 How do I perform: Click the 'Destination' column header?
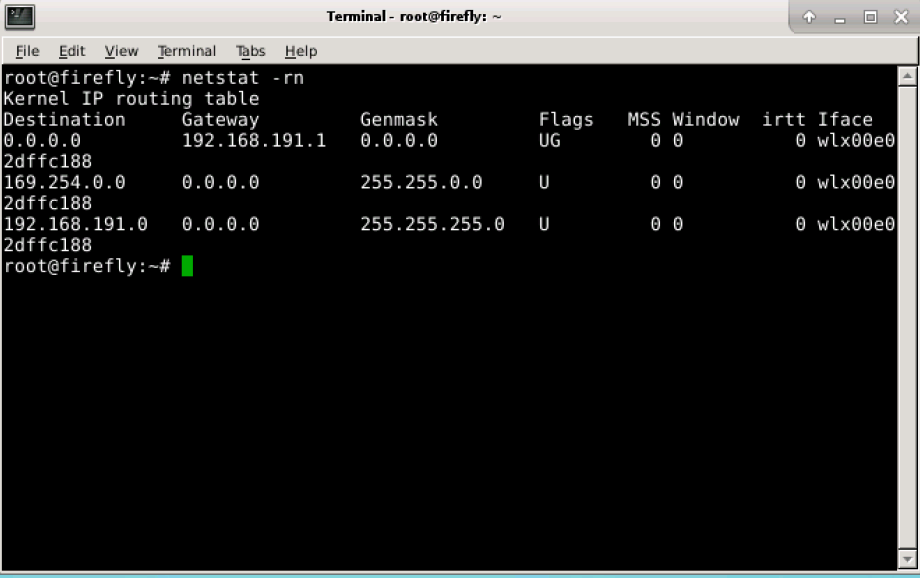65,120
